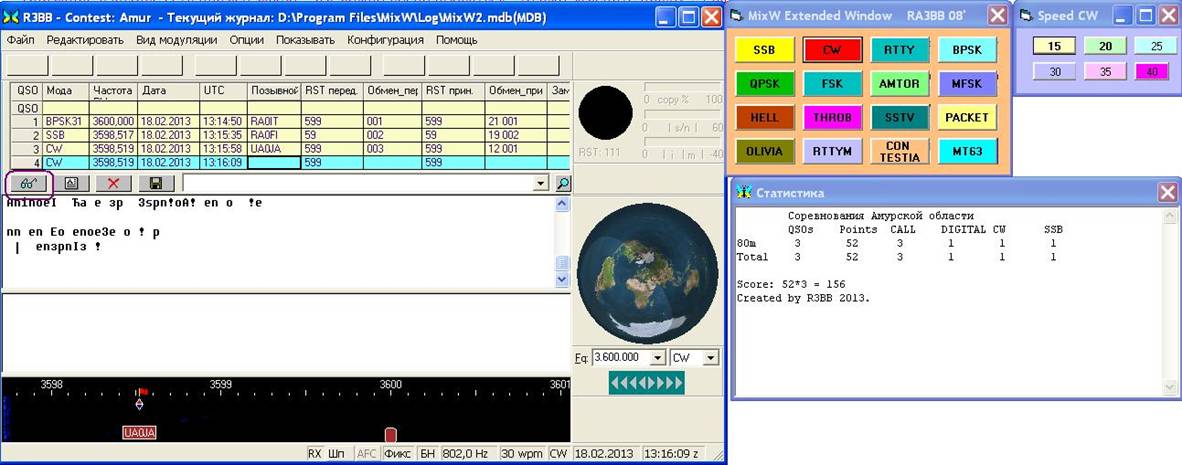
Task: Open the CW mode dropdown near globe
Action: coord(710,357)
